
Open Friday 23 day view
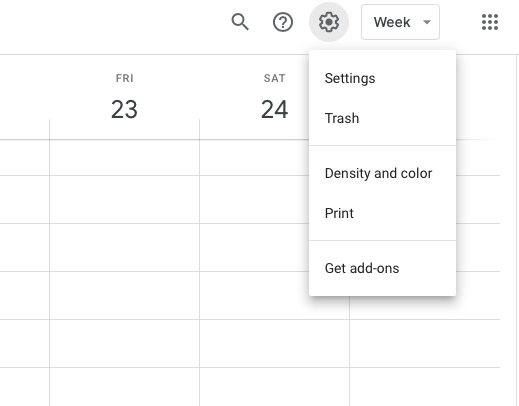[124, 109]
